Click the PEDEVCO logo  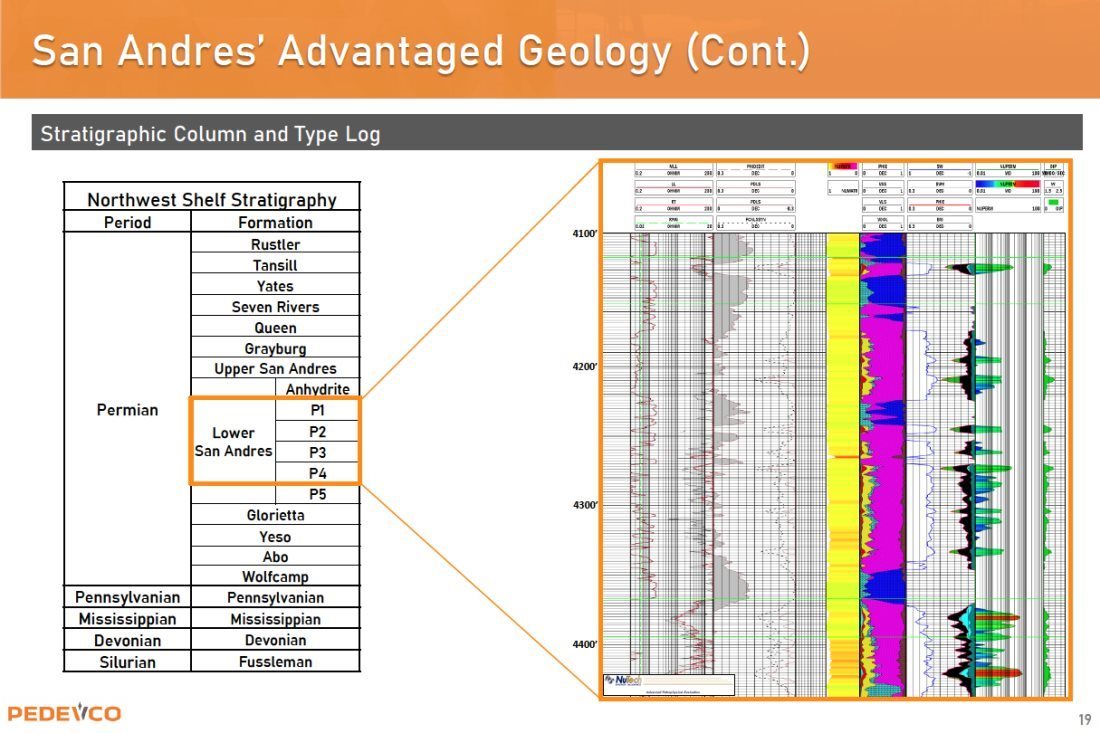click(64, 713)
